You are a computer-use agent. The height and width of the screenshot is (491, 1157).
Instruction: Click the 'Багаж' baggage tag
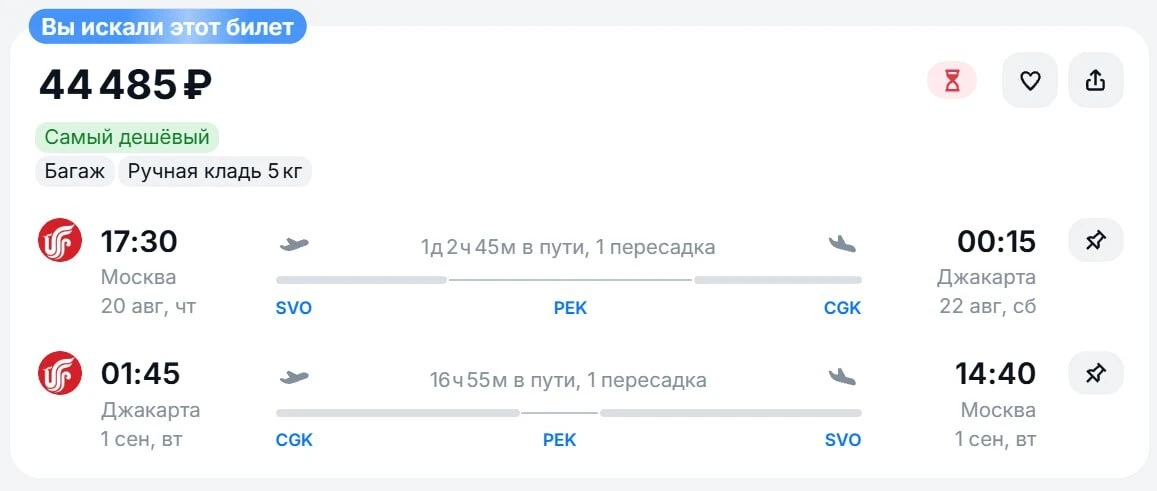pyautogui.click(x=75, y=172)
